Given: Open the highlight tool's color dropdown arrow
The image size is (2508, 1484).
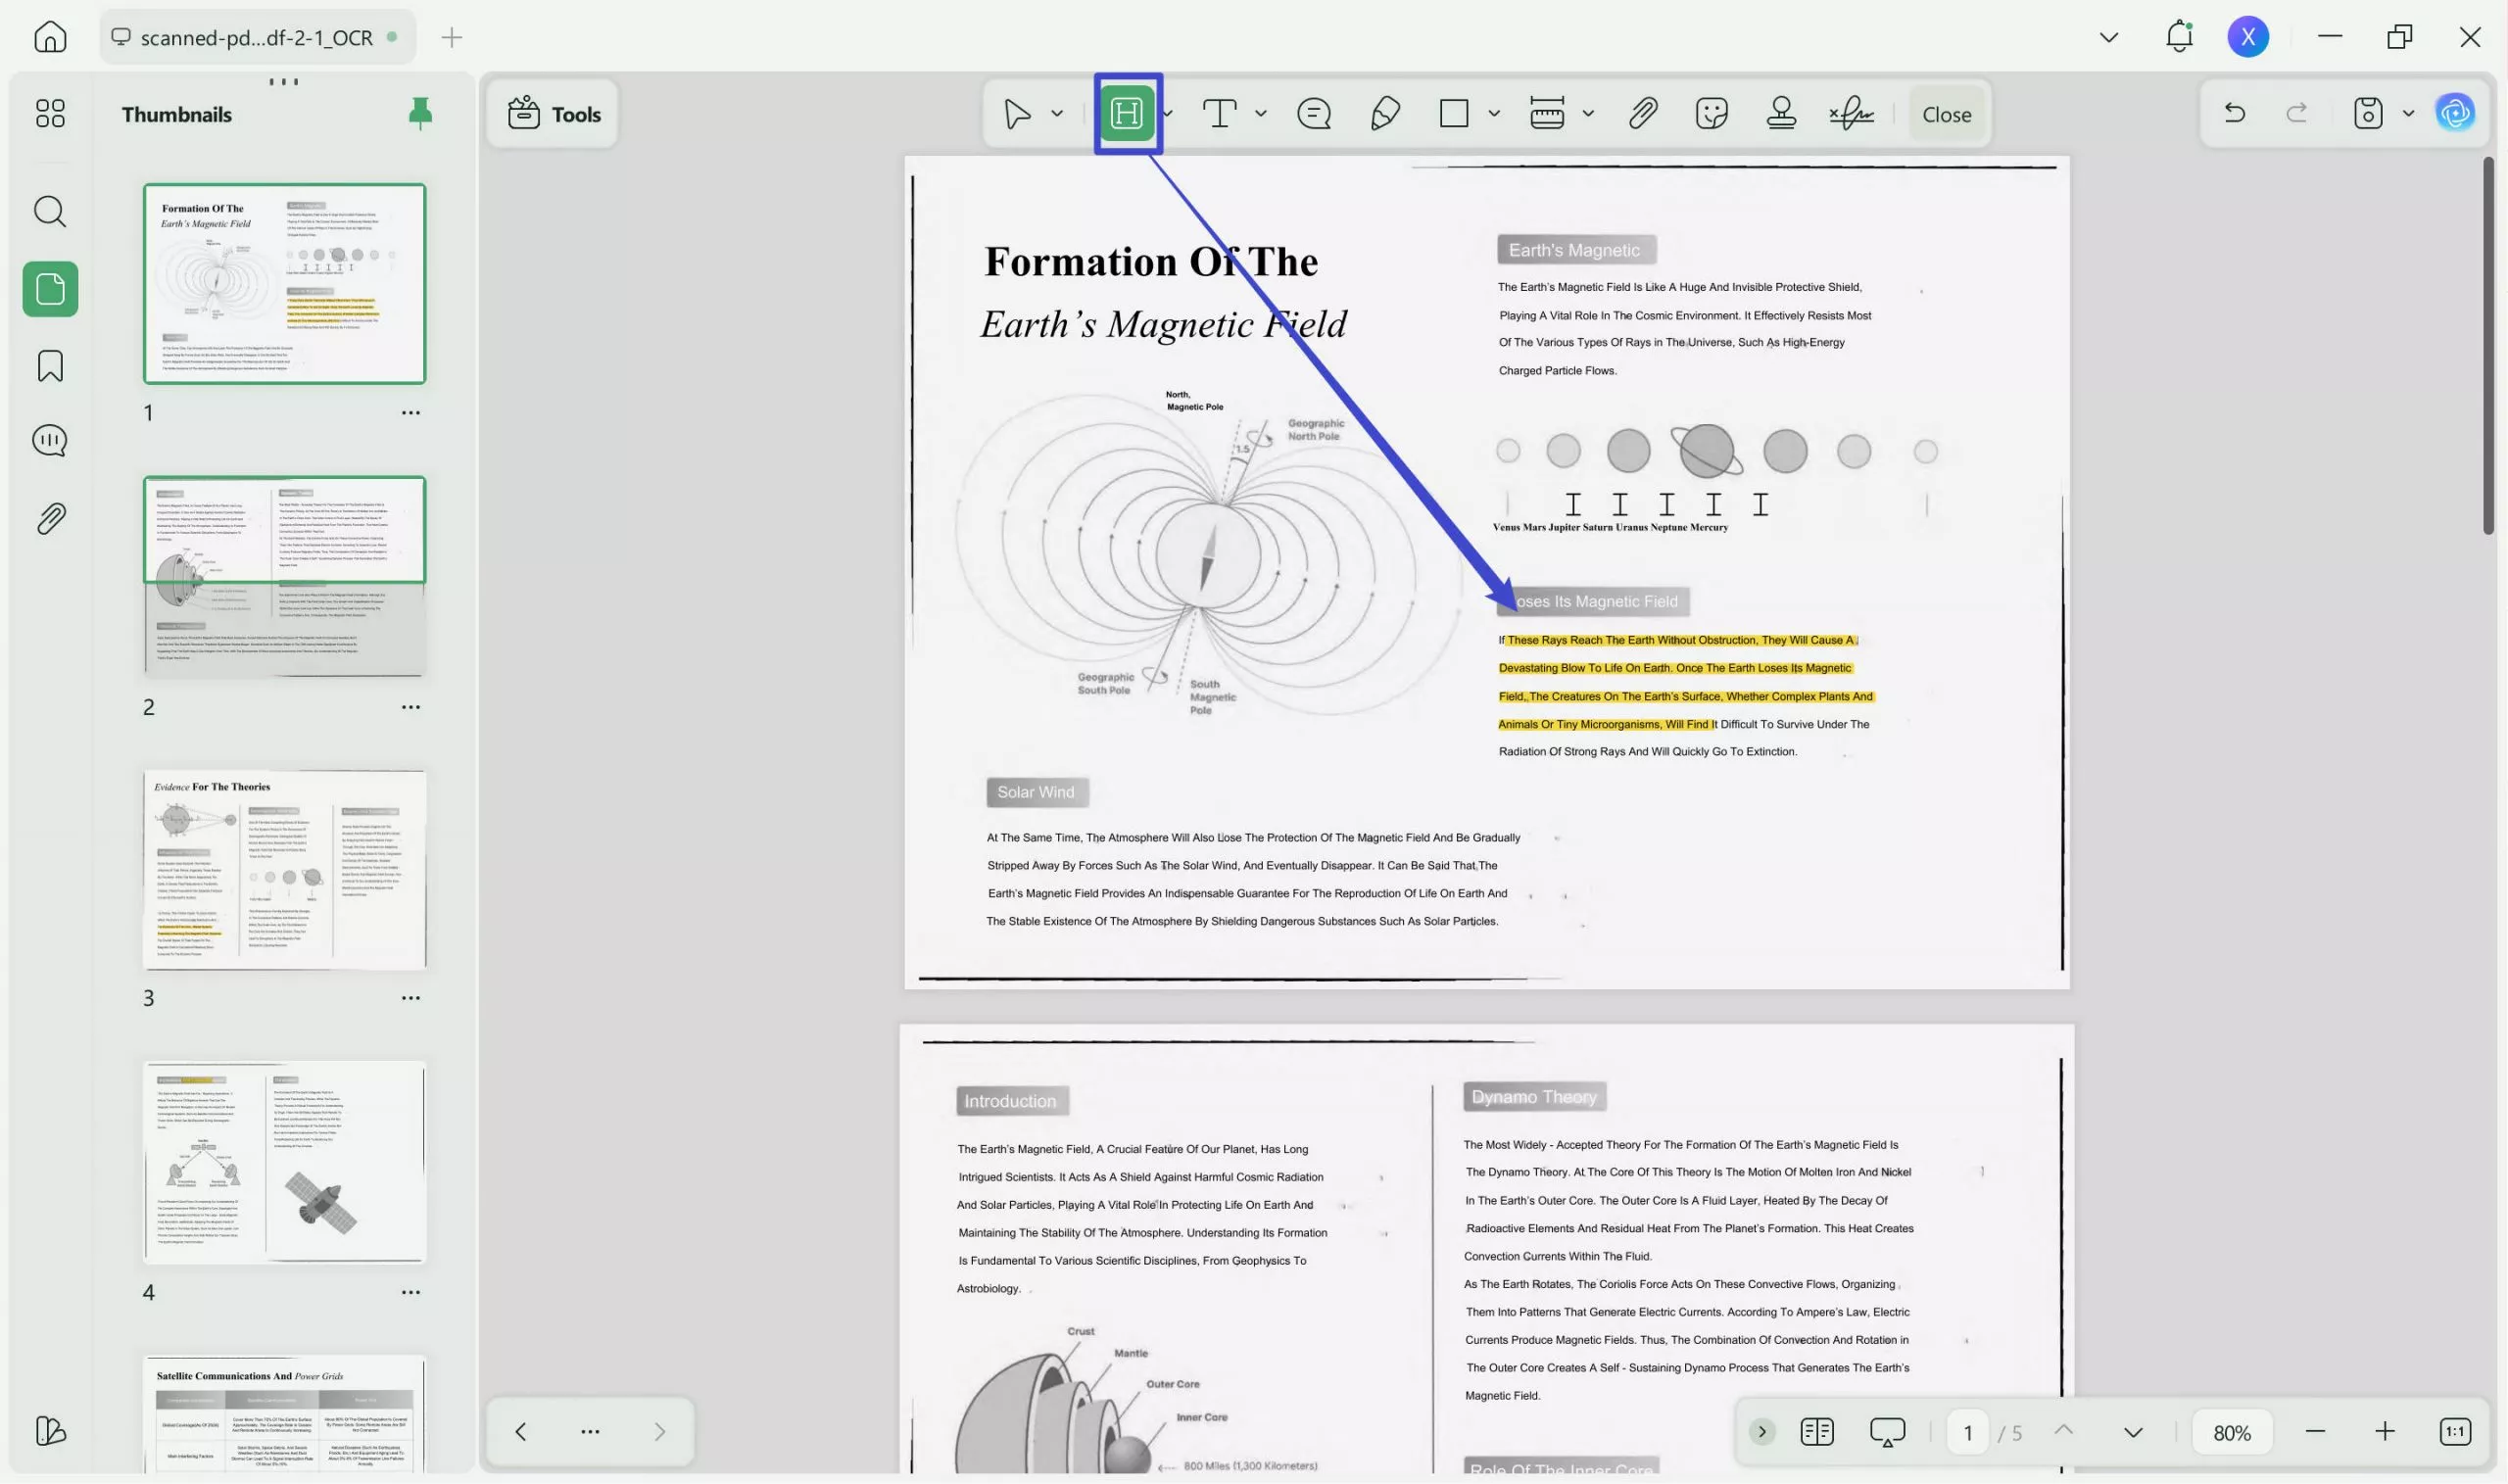Looking at the screenshot, I should click(x=1166, y=113).
